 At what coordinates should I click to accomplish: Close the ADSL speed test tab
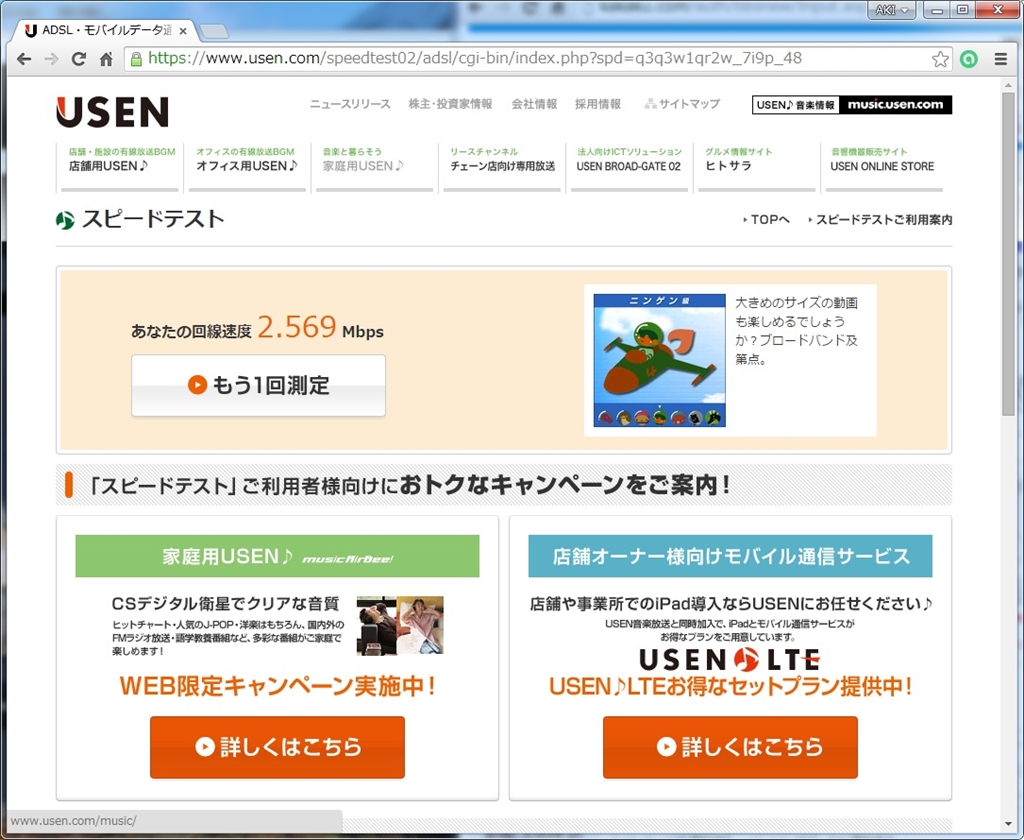[x=183, y=31]
